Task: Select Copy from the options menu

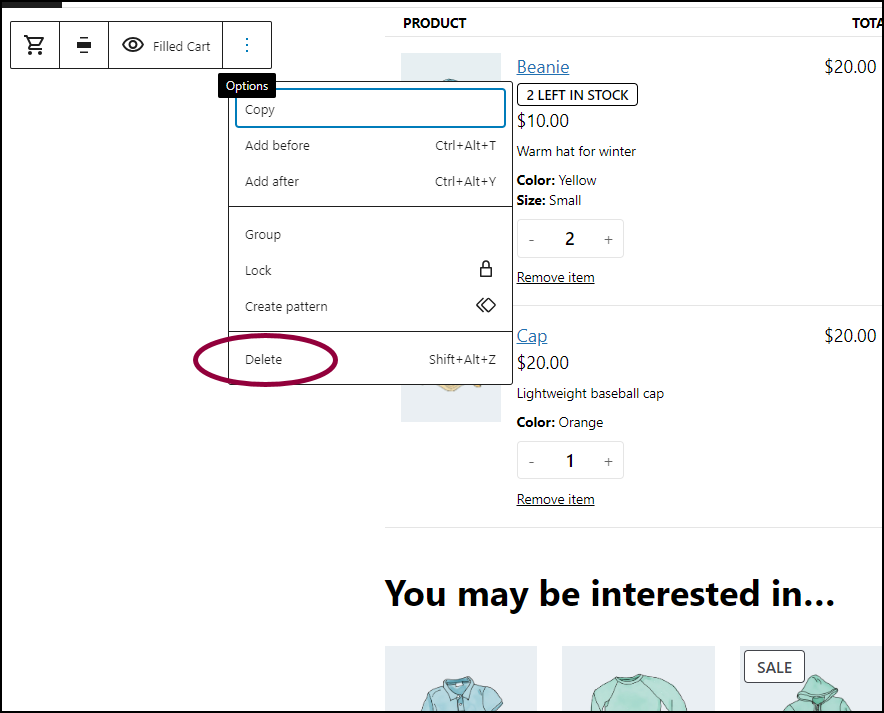Action: point(370,109)
